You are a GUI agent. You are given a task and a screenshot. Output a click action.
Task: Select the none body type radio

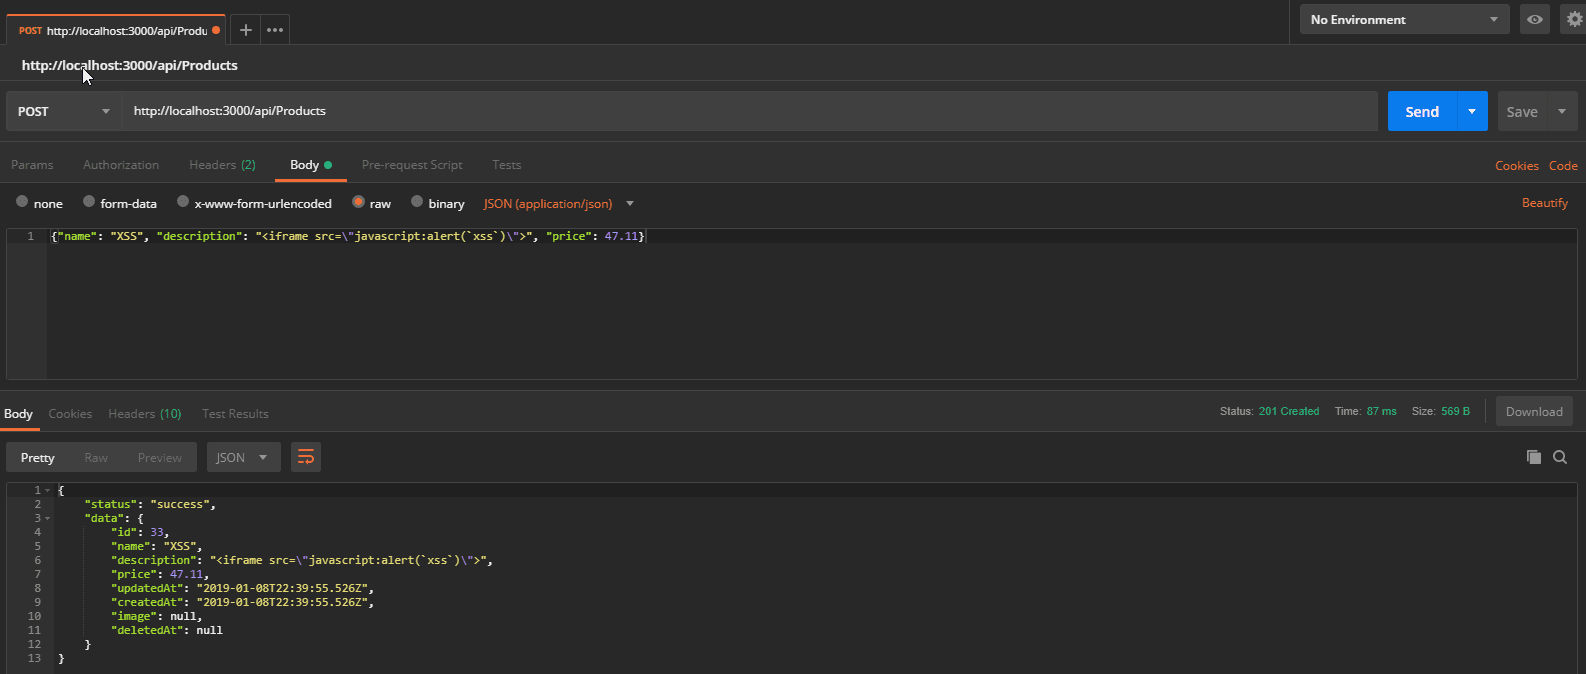pyautogui.click(x=22, y=202)
